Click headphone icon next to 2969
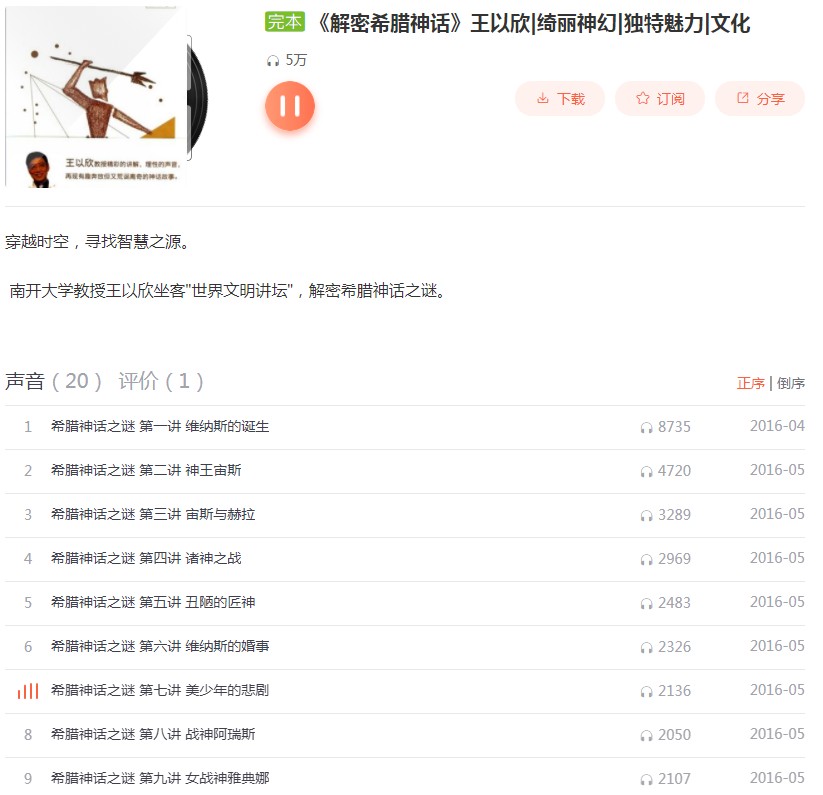Viewport: 823px width, 795px height. [x=646, y=560]
